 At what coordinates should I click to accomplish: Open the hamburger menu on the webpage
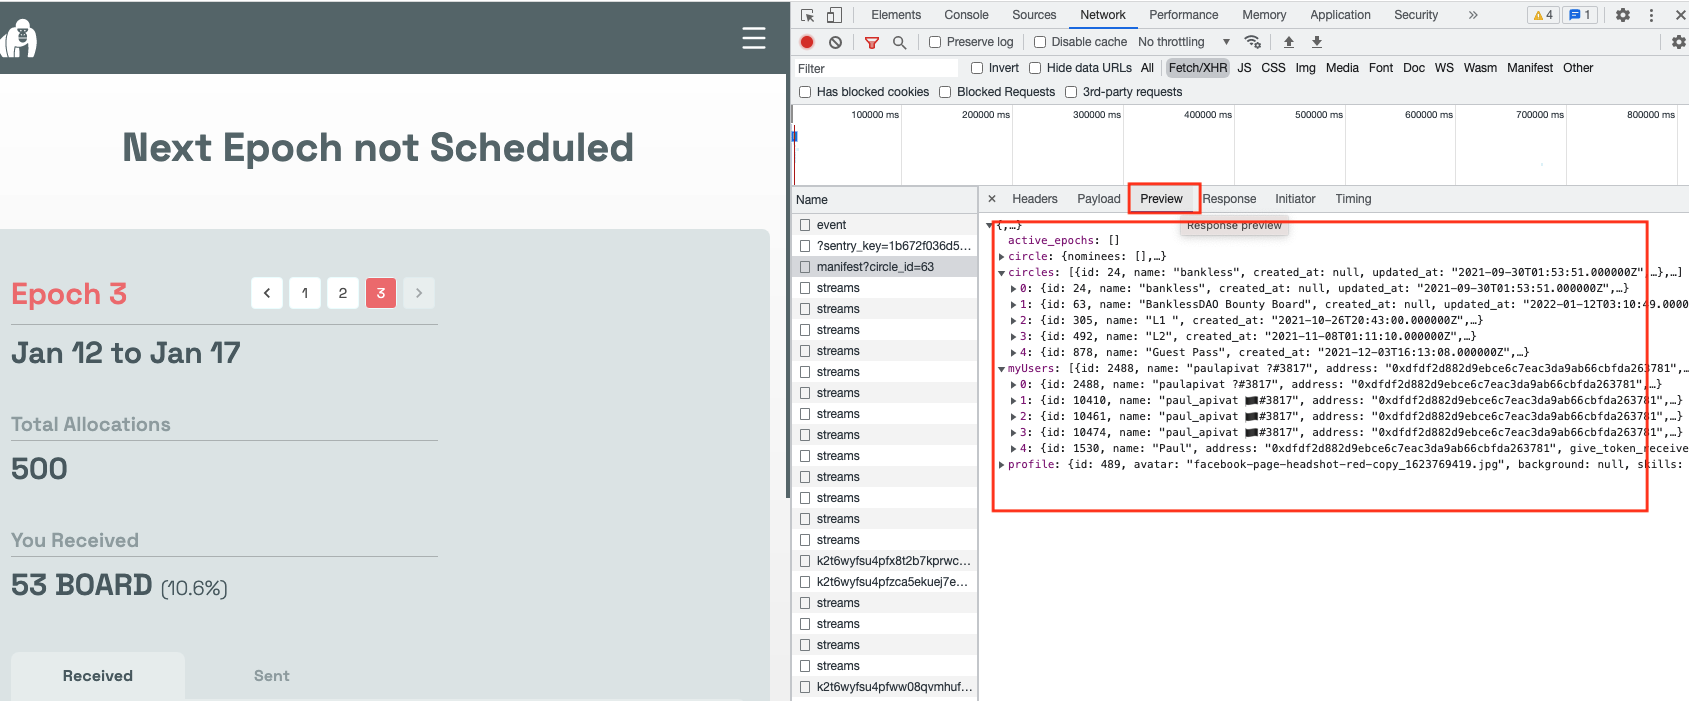pyautogui.click(x=754, y=38)
